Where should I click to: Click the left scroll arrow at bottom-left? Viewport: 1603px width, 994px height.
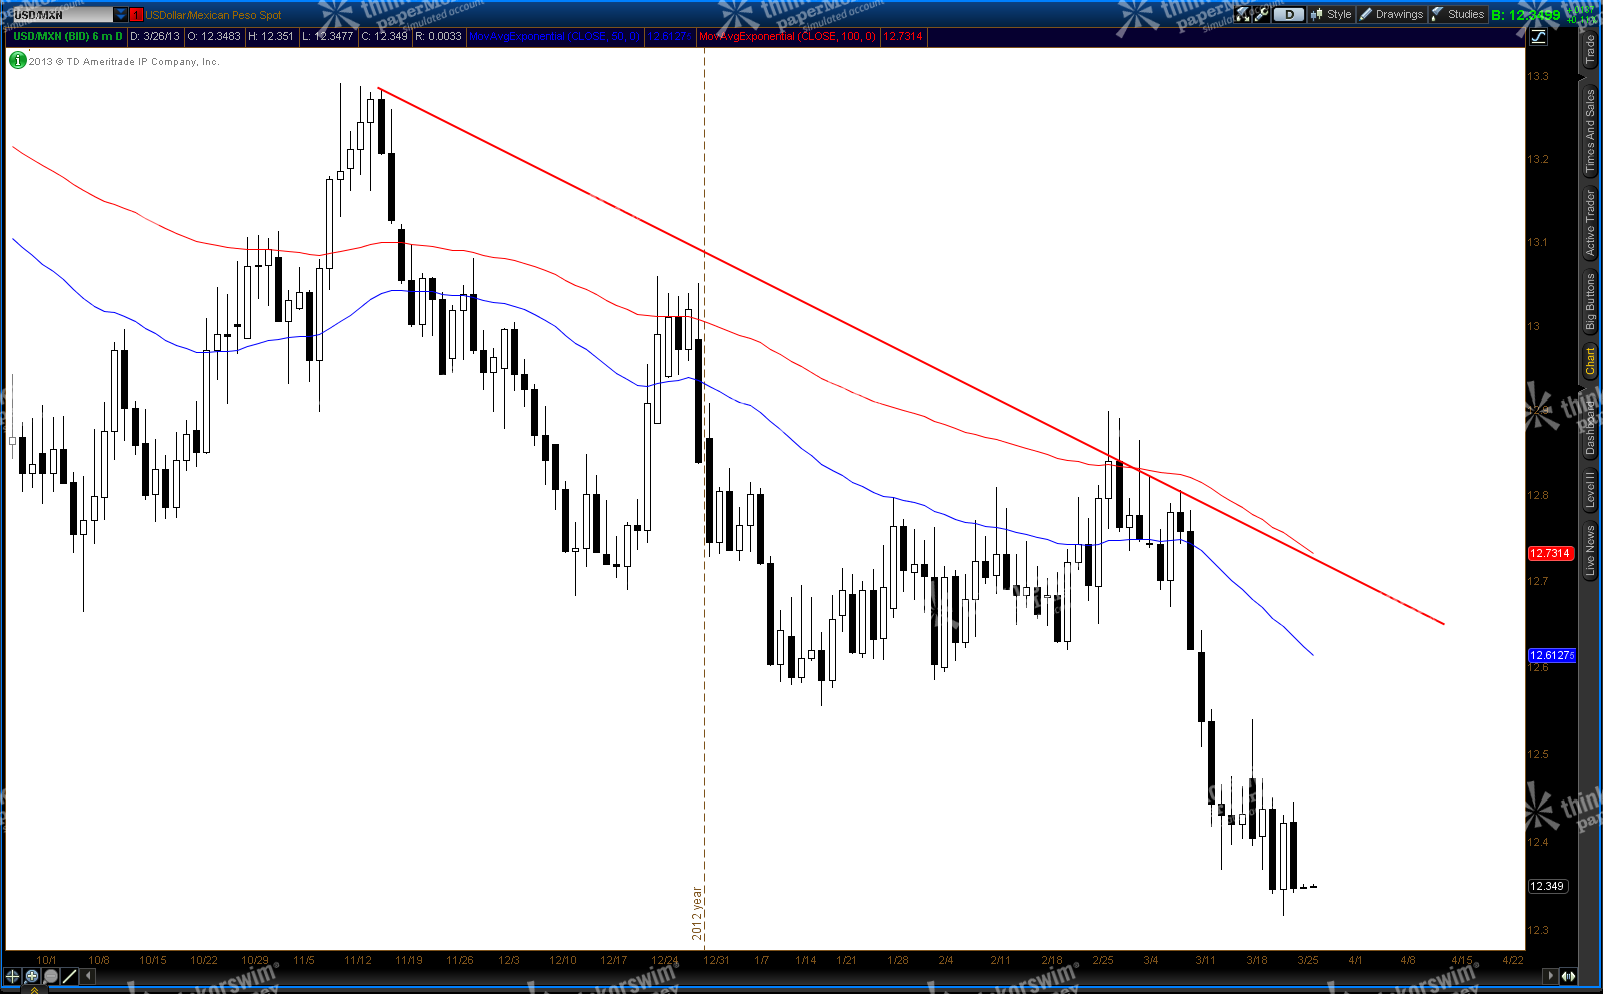click(x=89, y=976)
